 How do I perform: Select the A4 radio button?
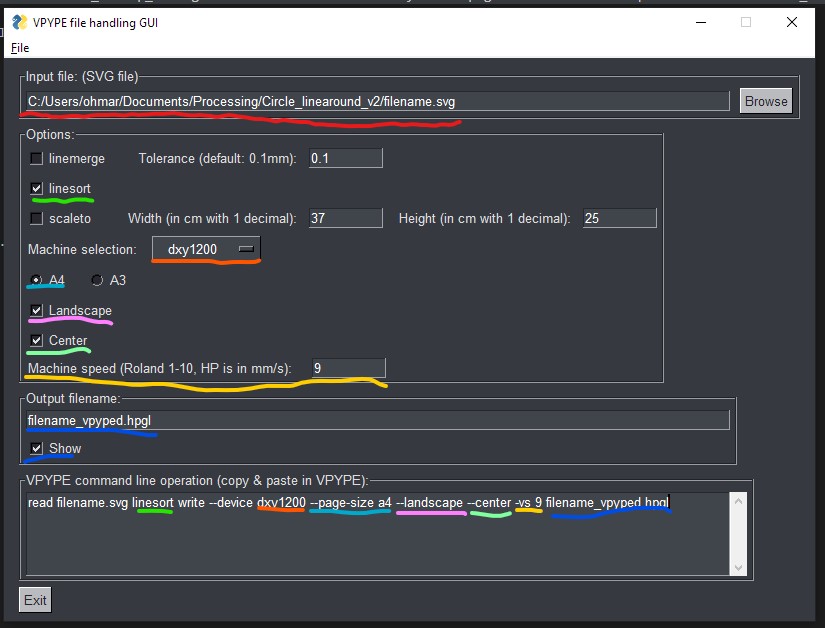coord(37,280)
